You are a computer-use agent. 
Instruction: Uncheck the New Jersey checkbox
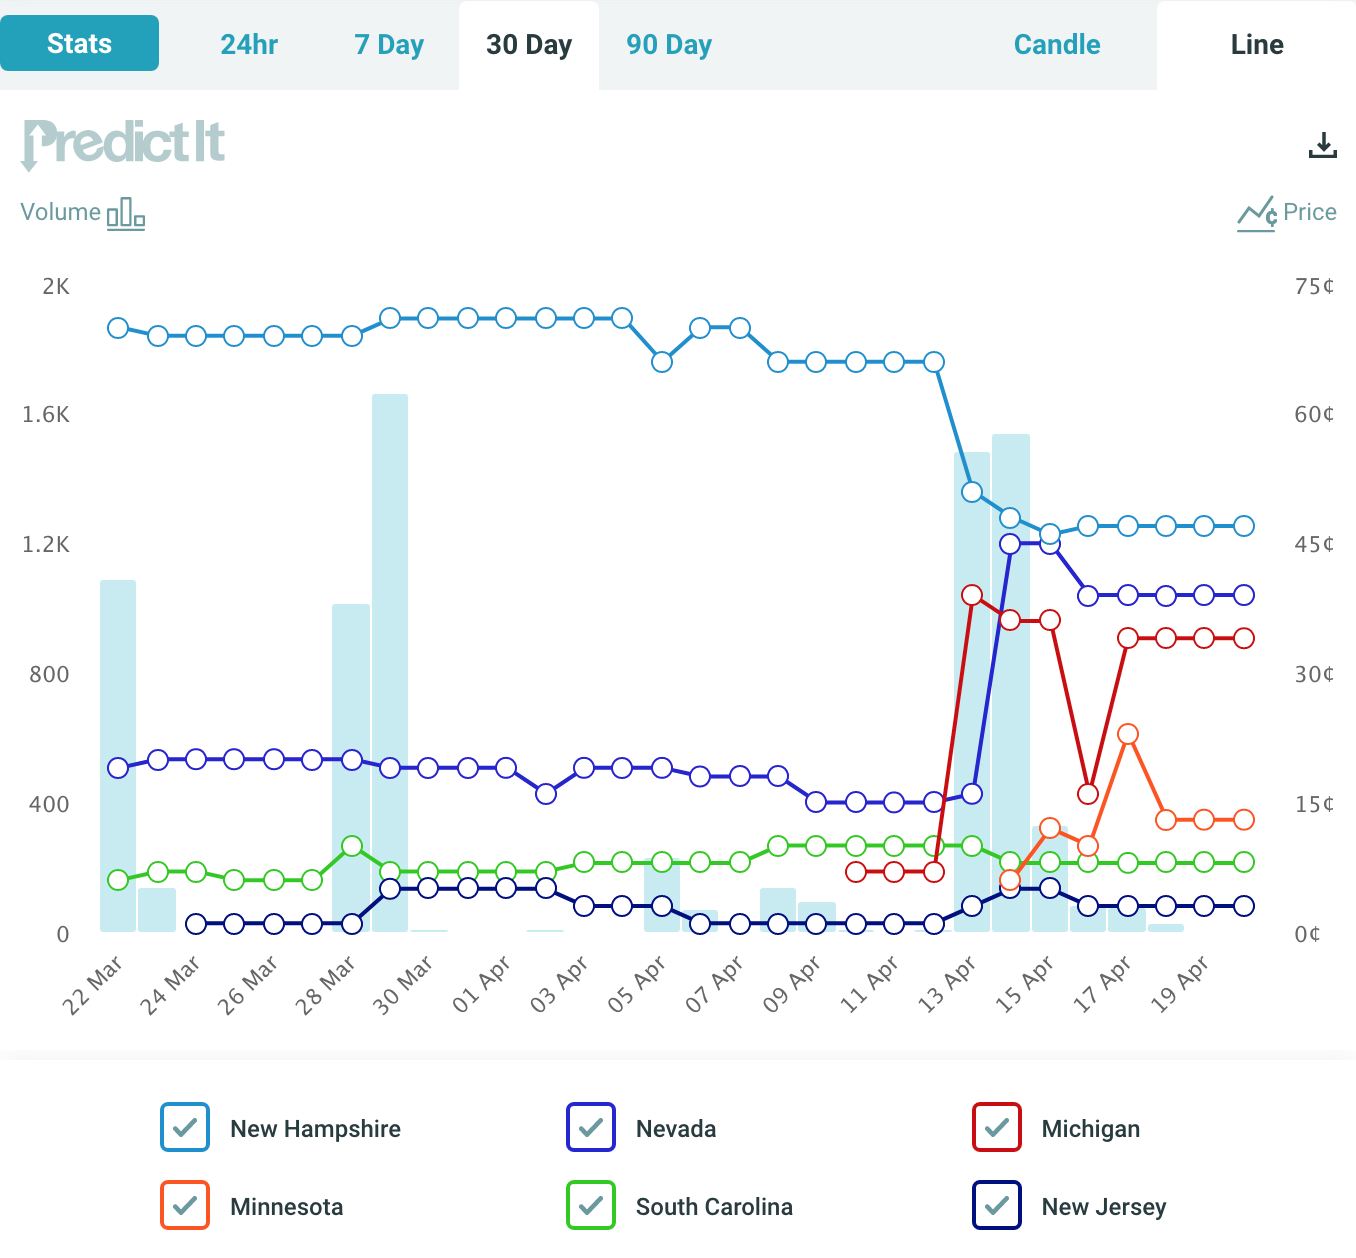coord(996,1206)
